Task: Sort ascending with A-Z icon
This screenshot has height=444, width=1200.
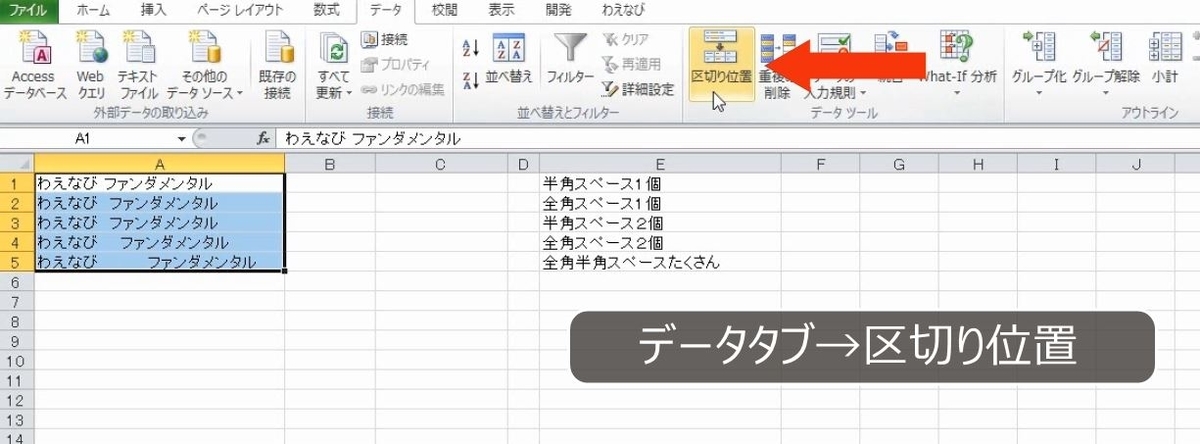Action: pos(472,47)
